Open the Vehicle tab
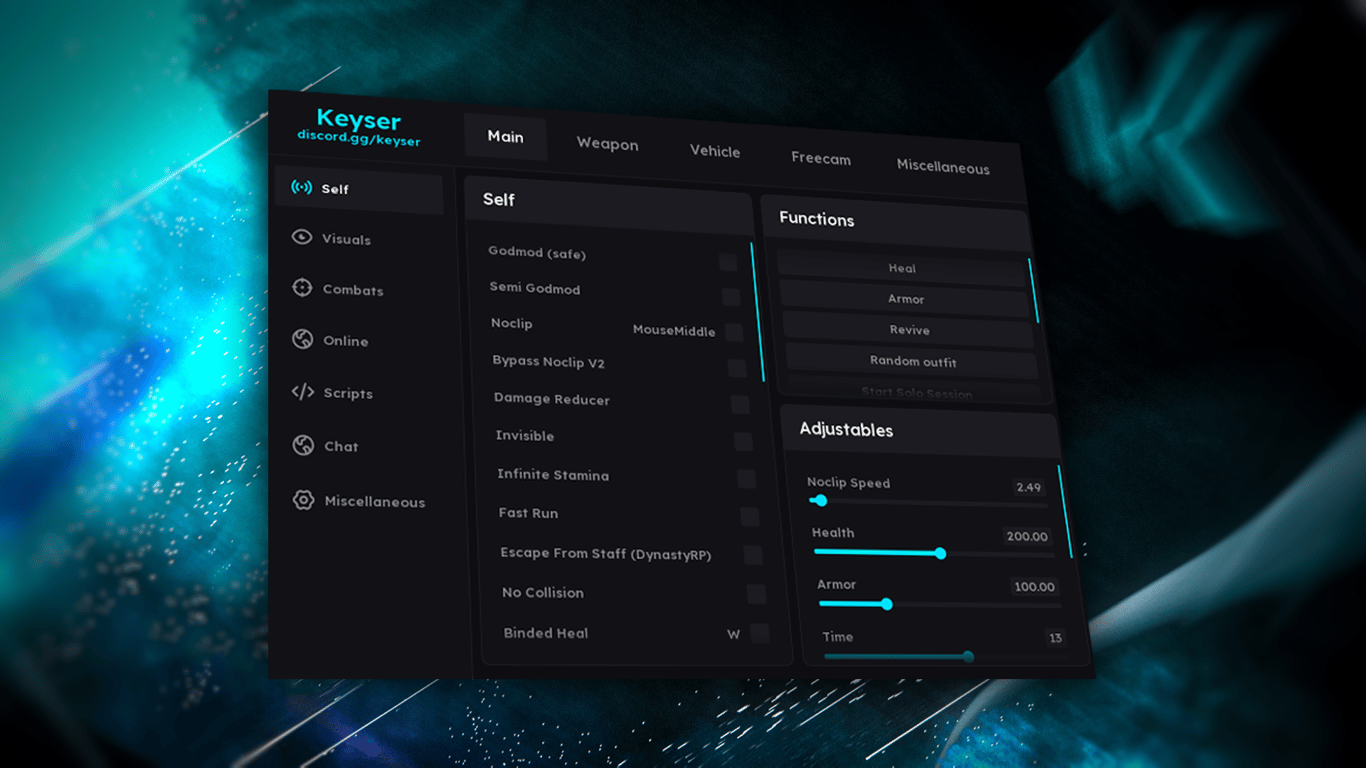Image resolution: width=1366 pixels, height=768 pixels. (x=715, y=151)
